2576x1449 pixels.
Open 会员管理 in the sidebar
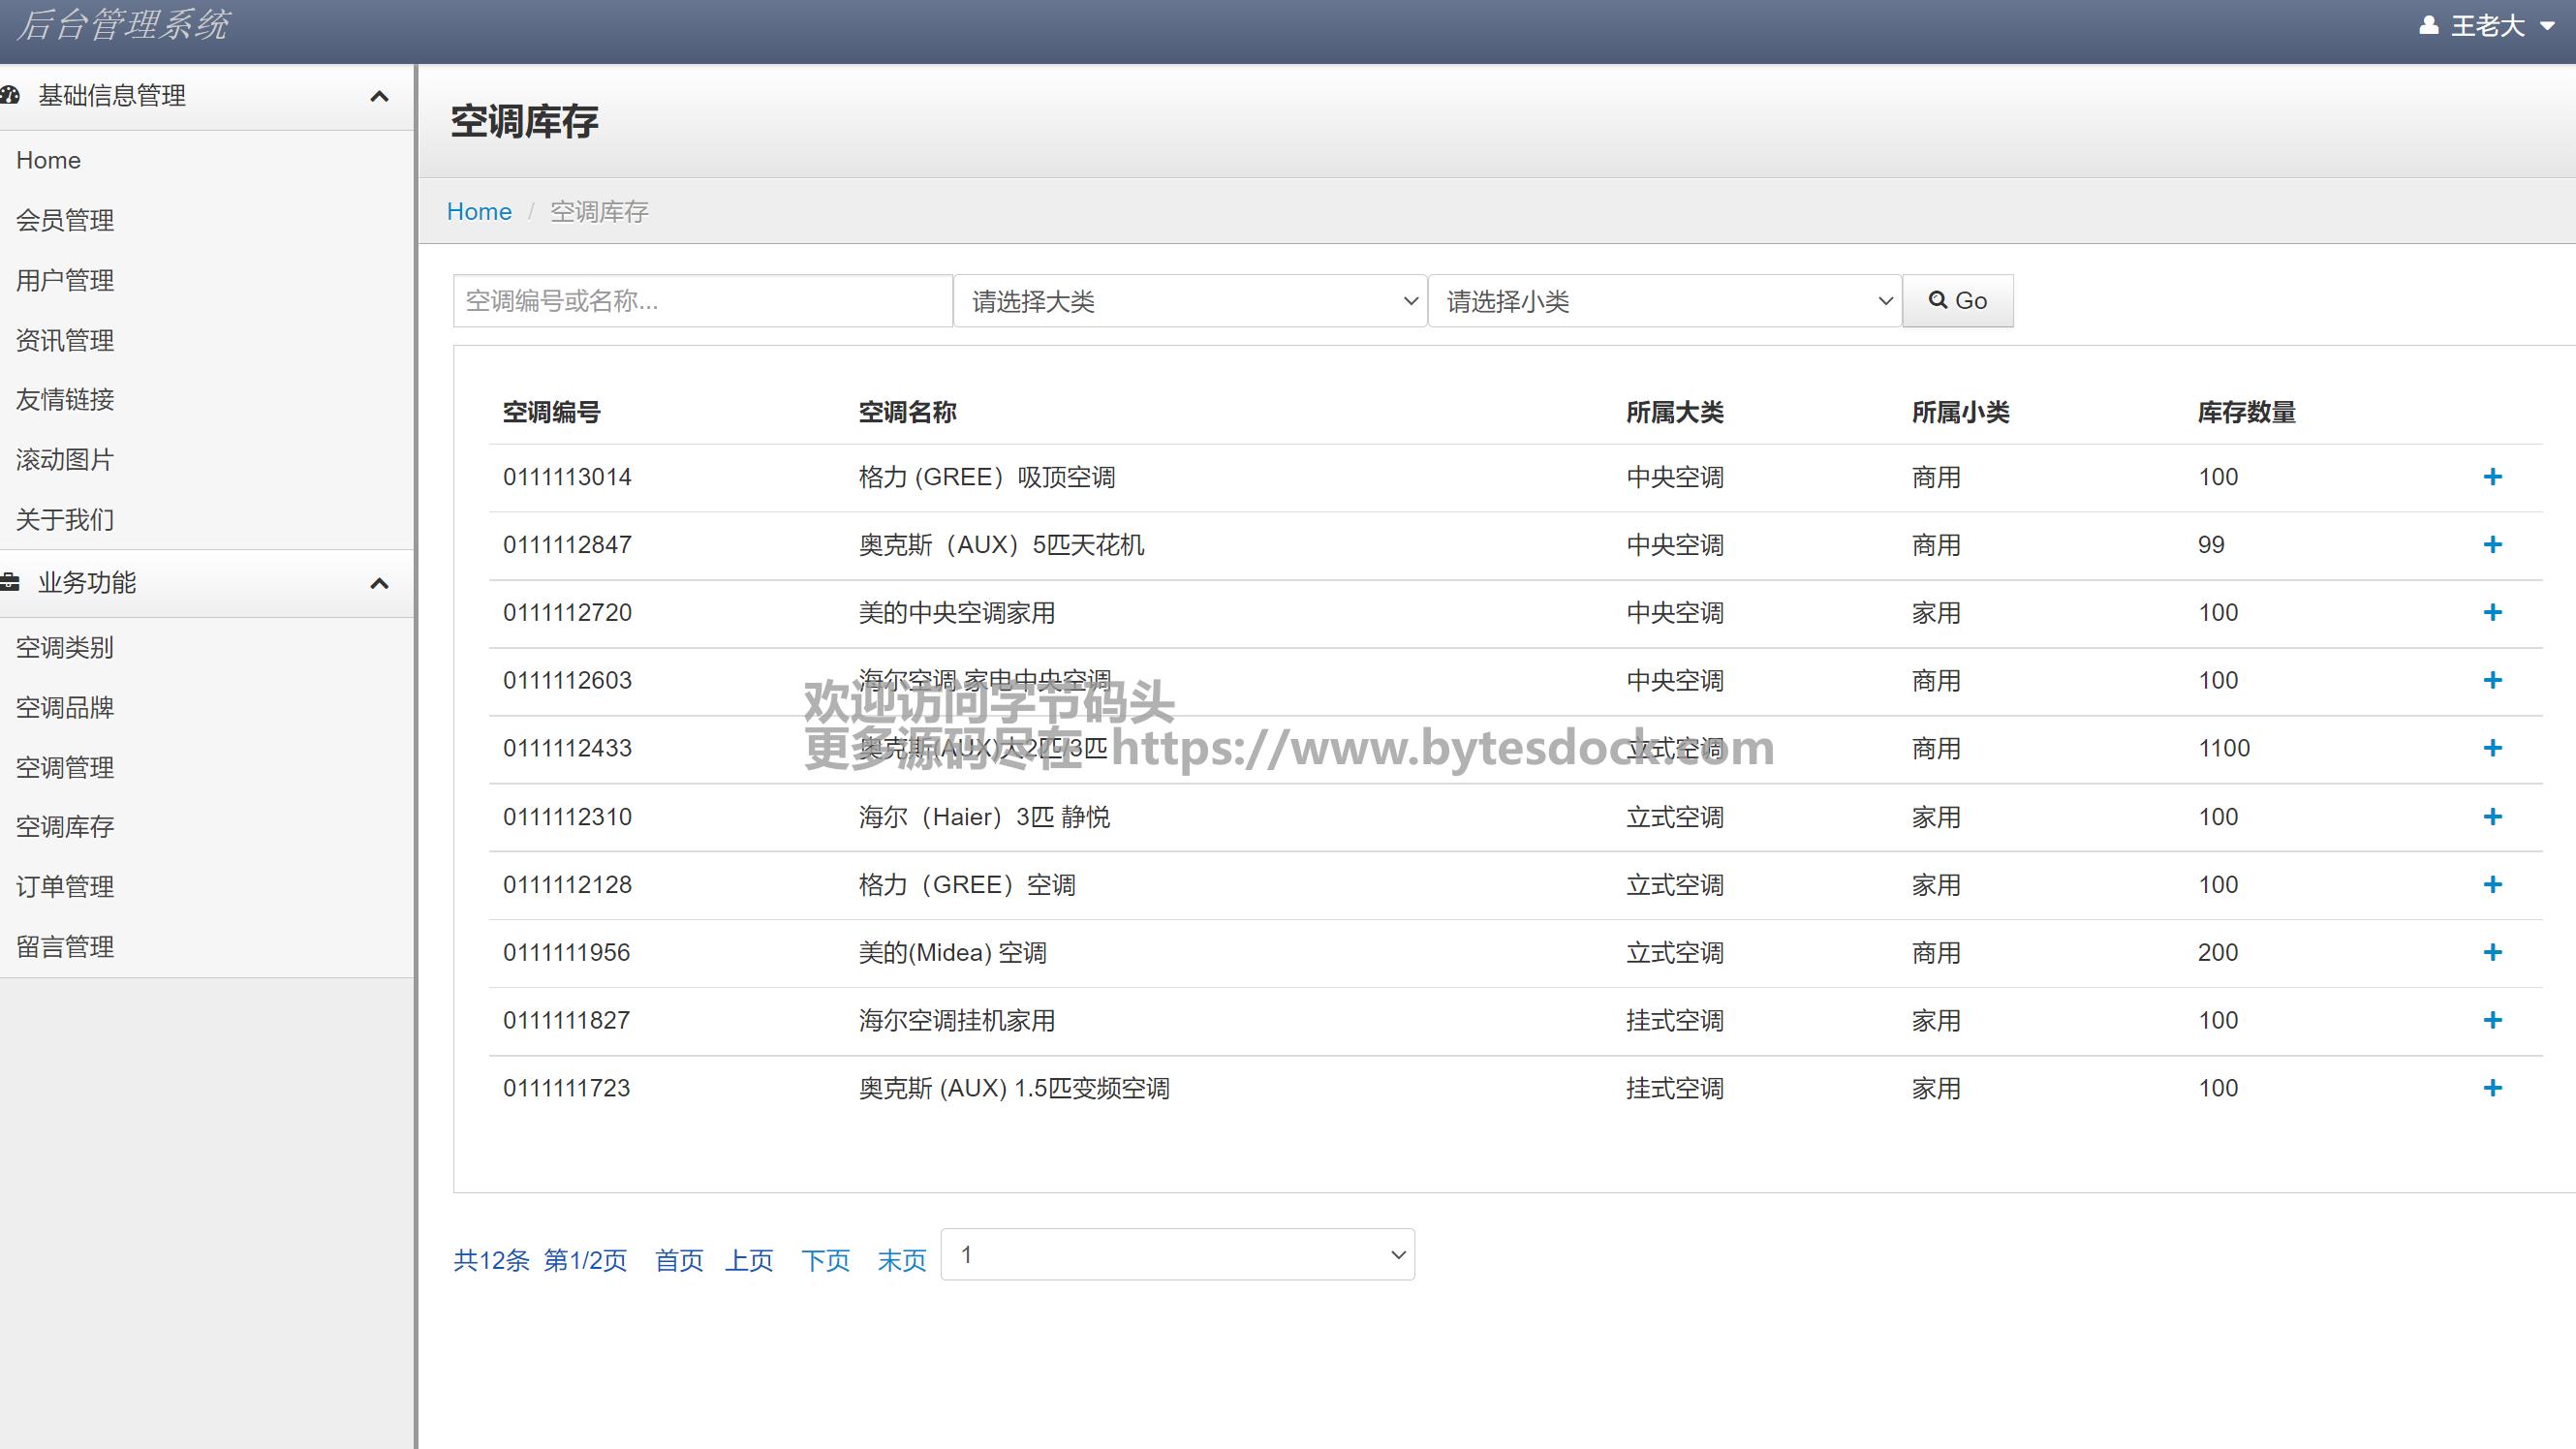point(65,220)
